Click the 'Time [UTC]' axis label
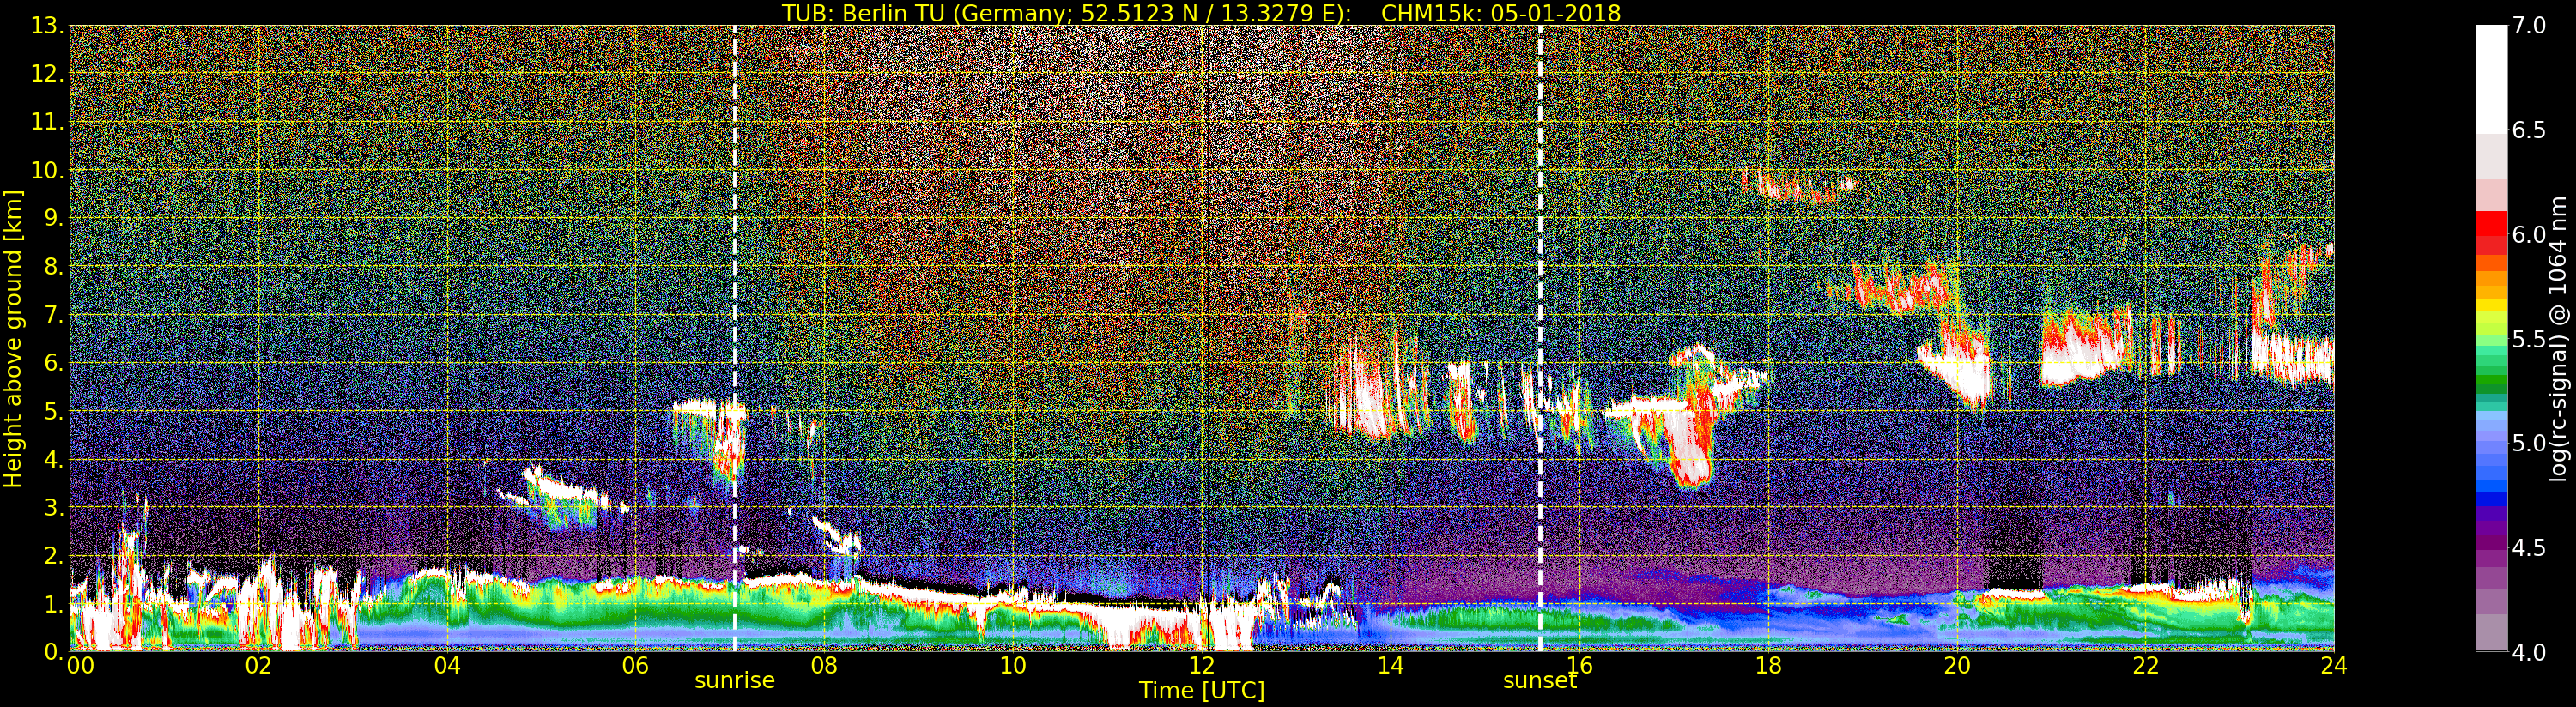Screen dimensions: 2576x707 click(1202, 691)
